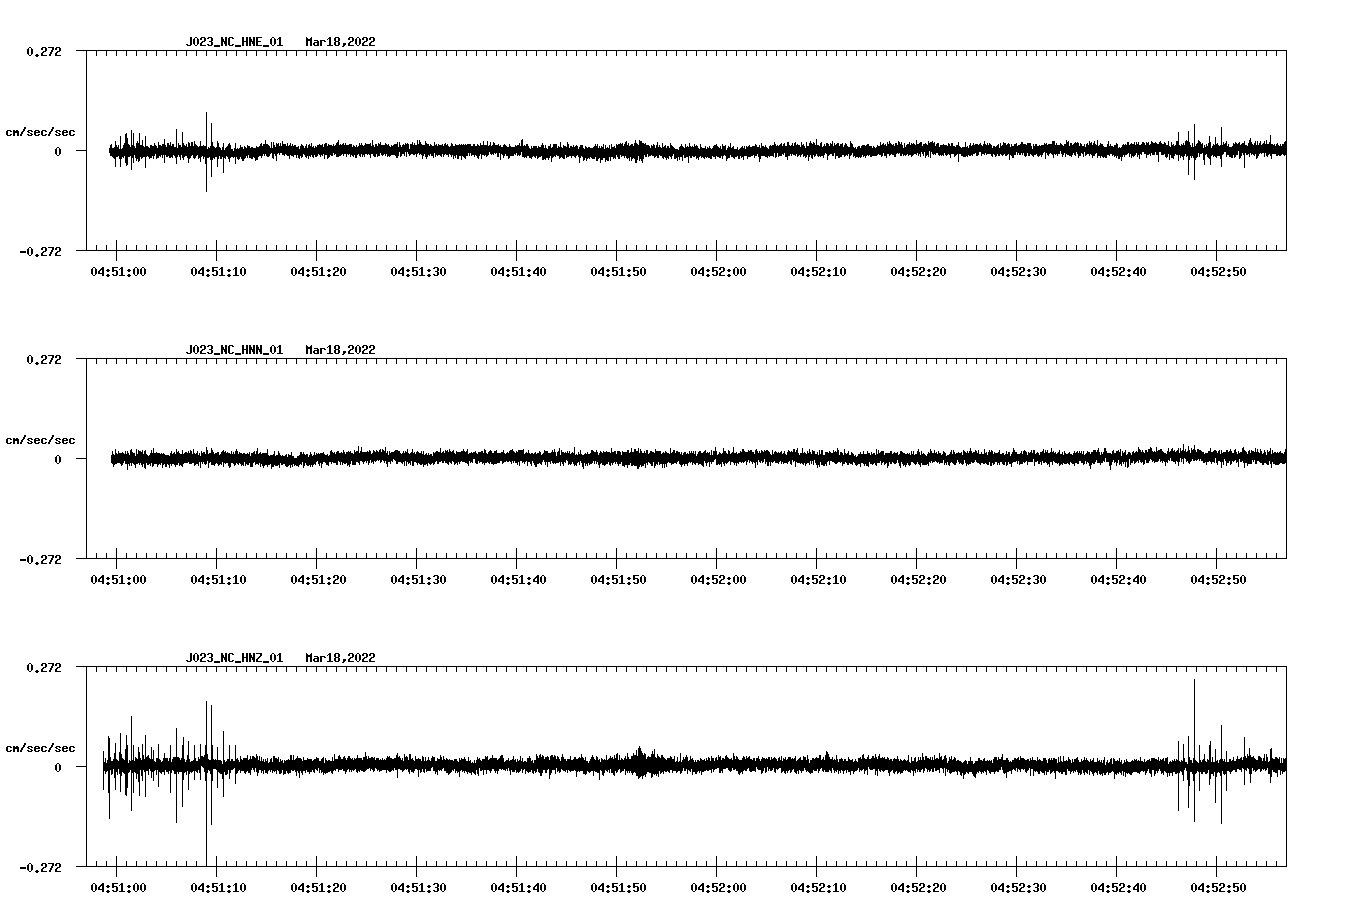This screenshot has height=924, width=1358.
Task: Click the small burst near 04:51:52 on HNZ trace
Action: click(640, 760)
